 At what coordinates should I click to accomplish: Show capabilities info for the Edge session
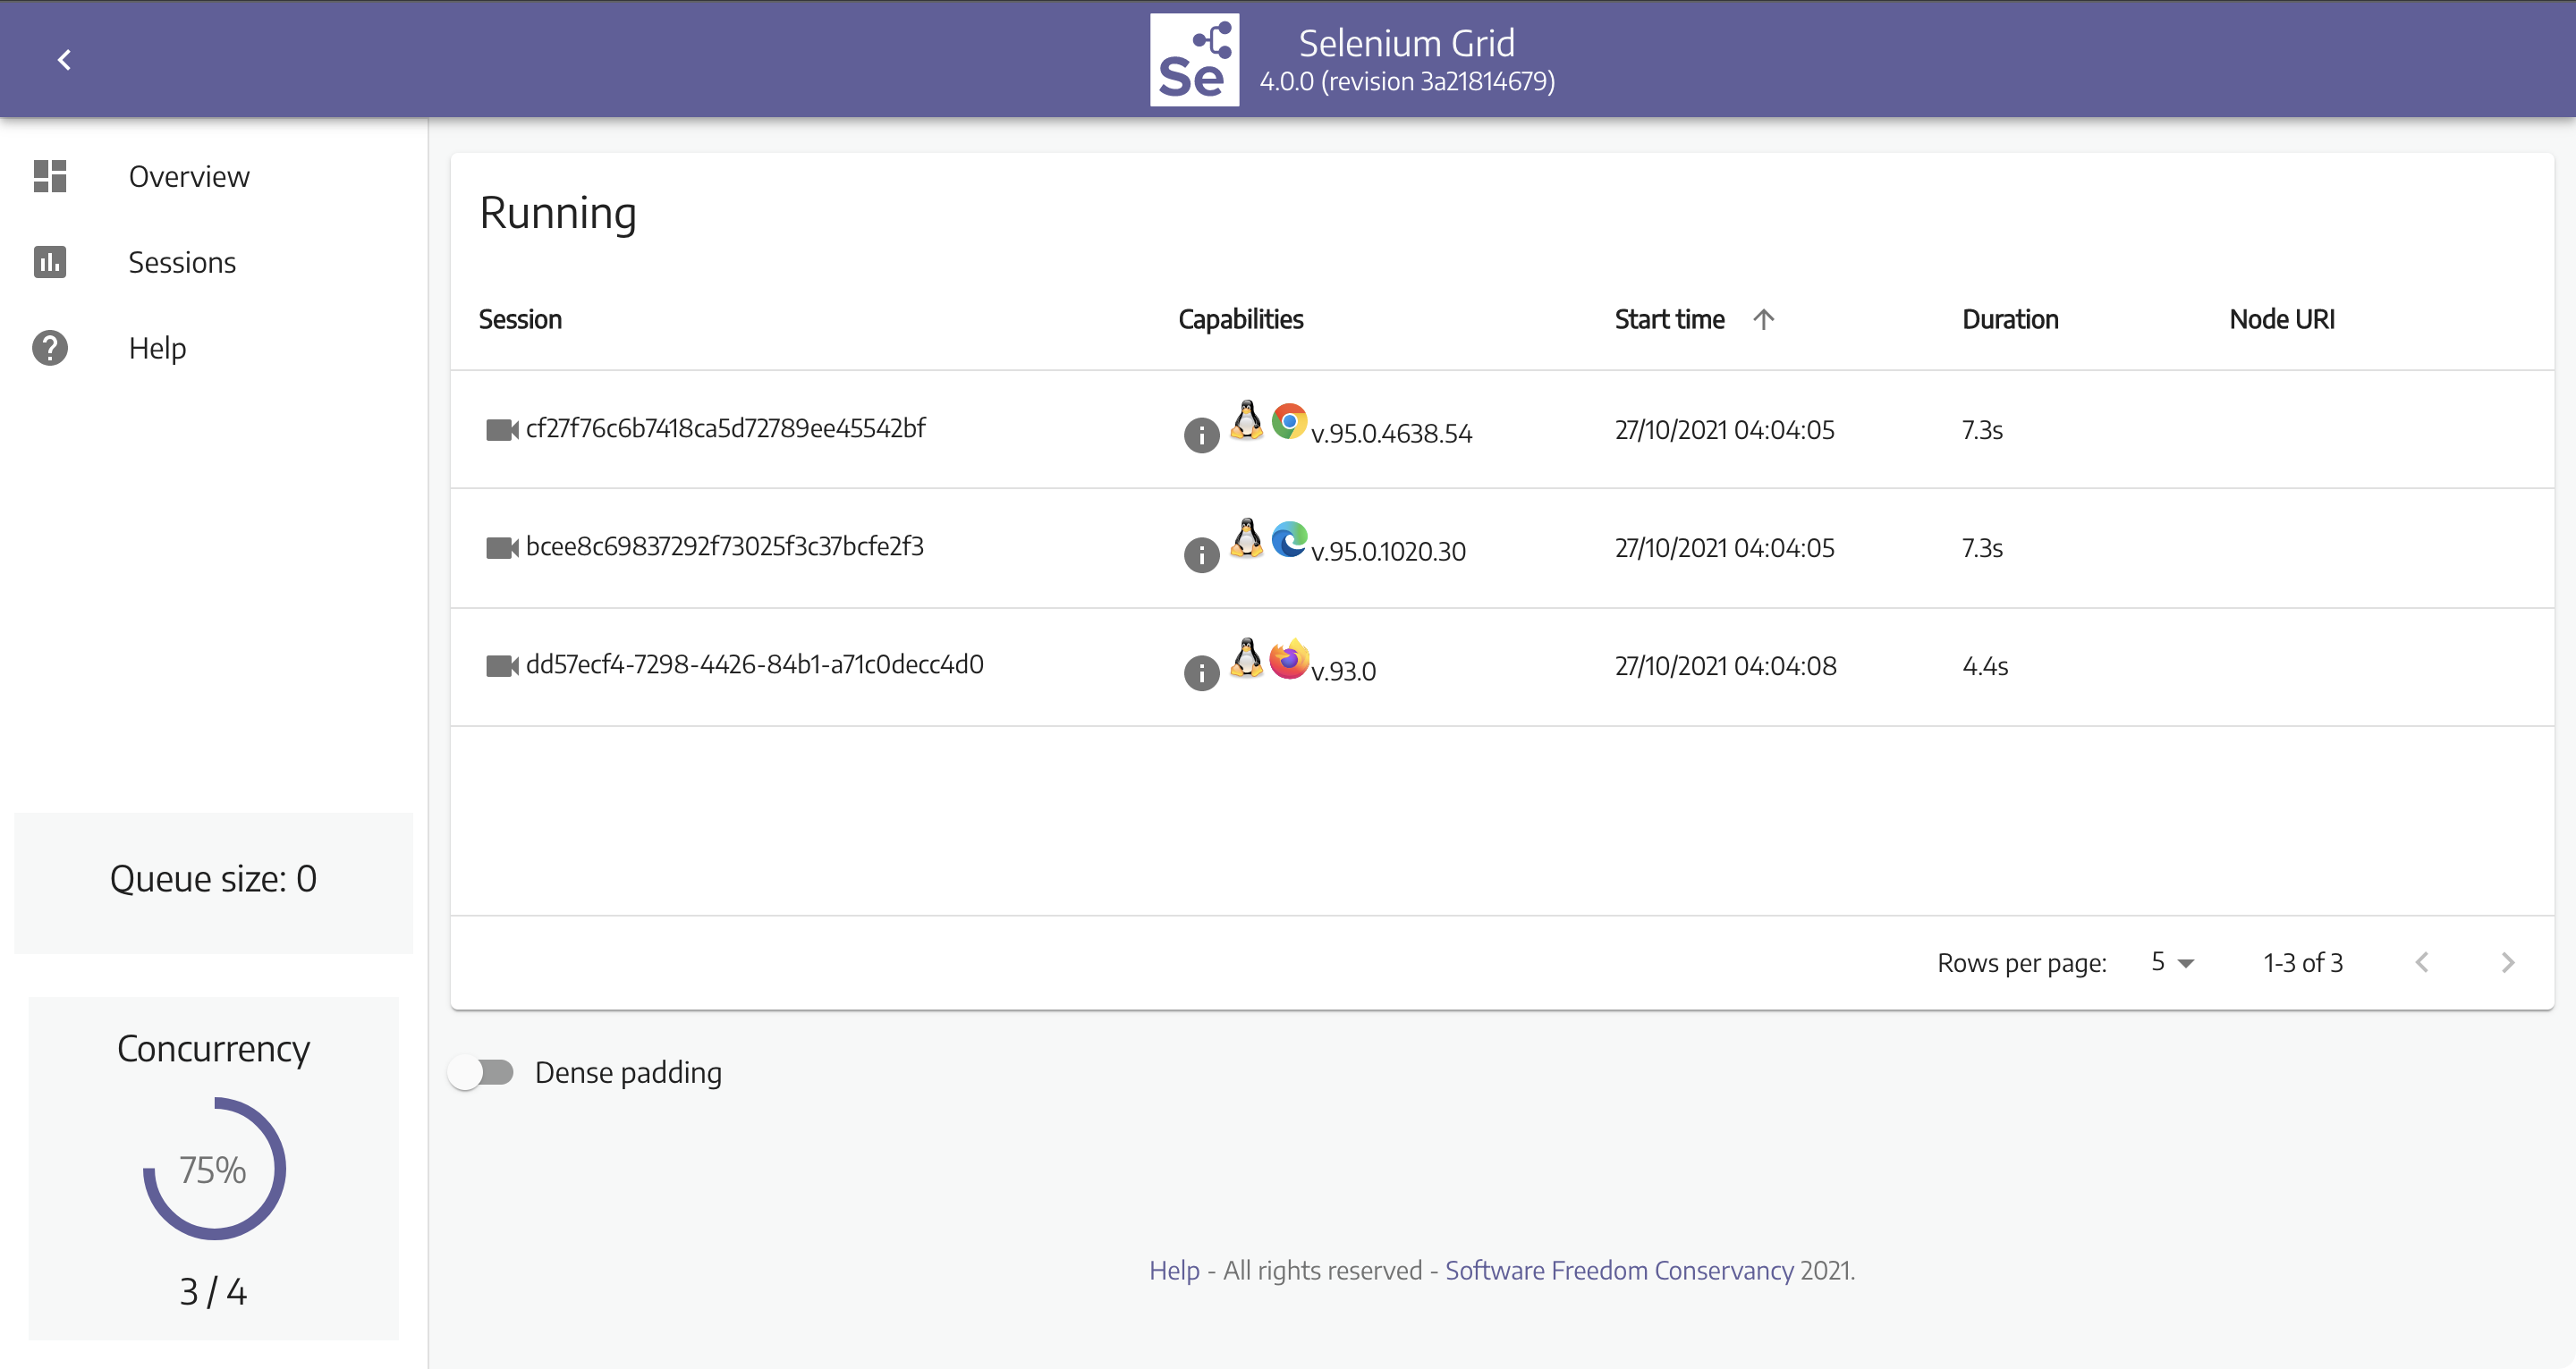point(1201,554)
